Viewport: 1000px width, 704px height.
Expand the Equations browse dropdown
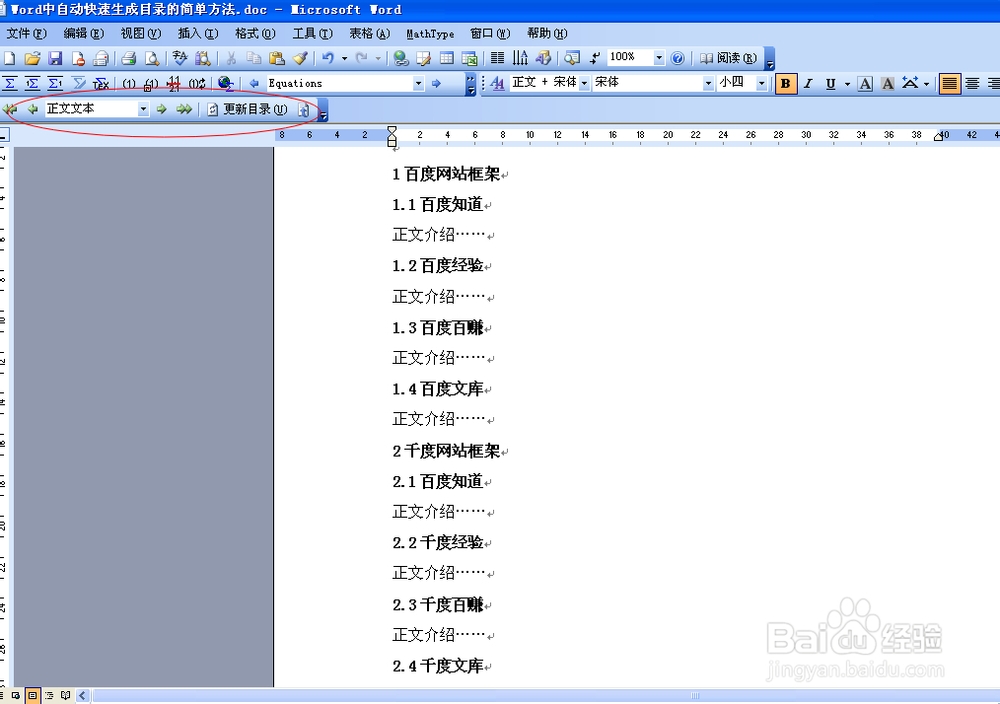(x=418, y=84)
